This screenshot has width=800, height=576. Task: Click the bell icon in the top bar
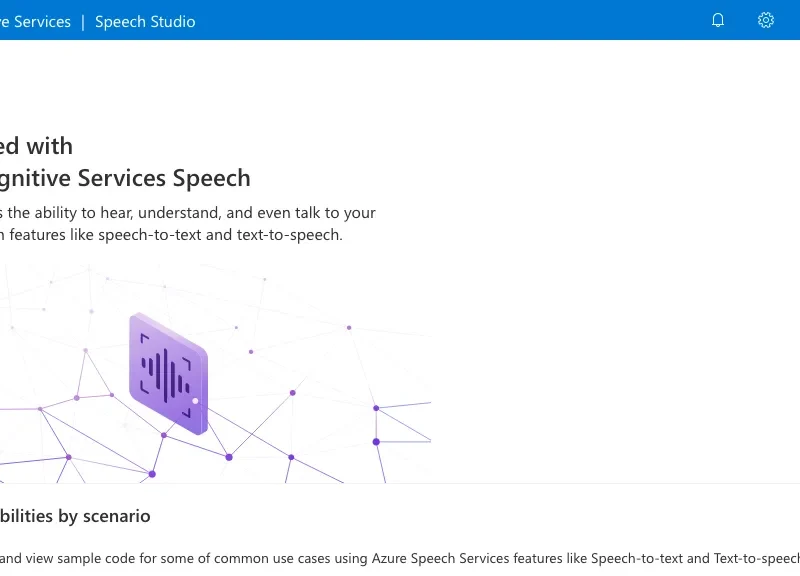click(717, 20)
